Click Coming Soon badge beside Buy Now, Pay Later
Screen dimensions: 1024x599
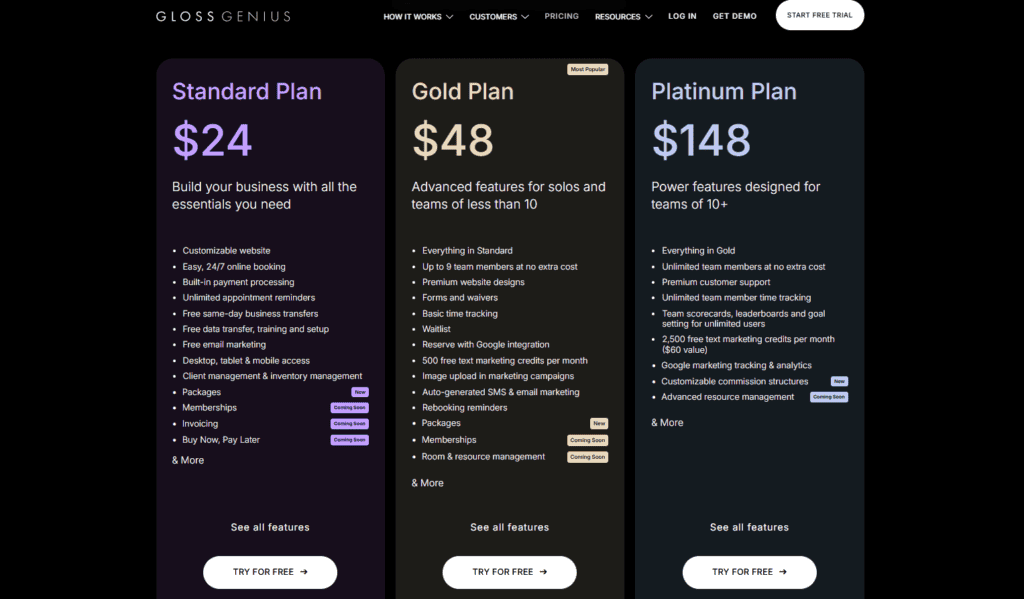pos(349,440)
